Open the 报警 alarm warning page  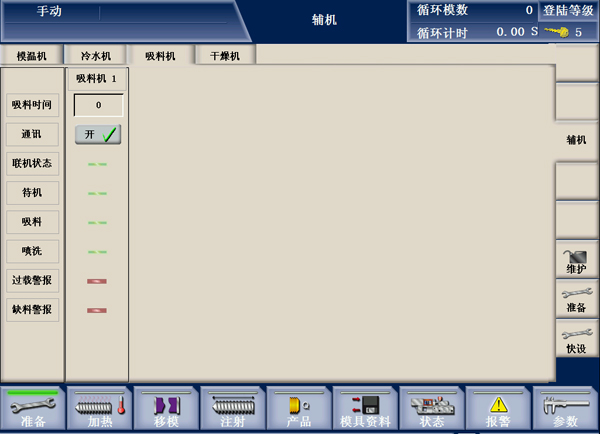click(x=498, y=409)
